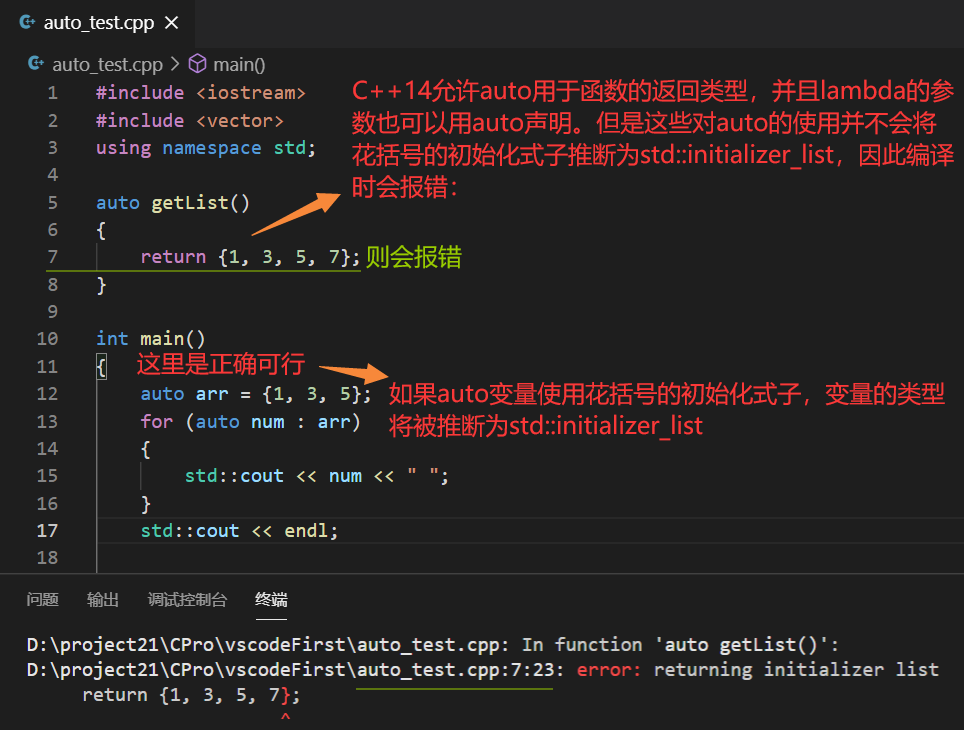The width and height of the screenshot is (964, 730).
Task: Click line number 17 in the gutter
Action: click(x=47, y=531)
